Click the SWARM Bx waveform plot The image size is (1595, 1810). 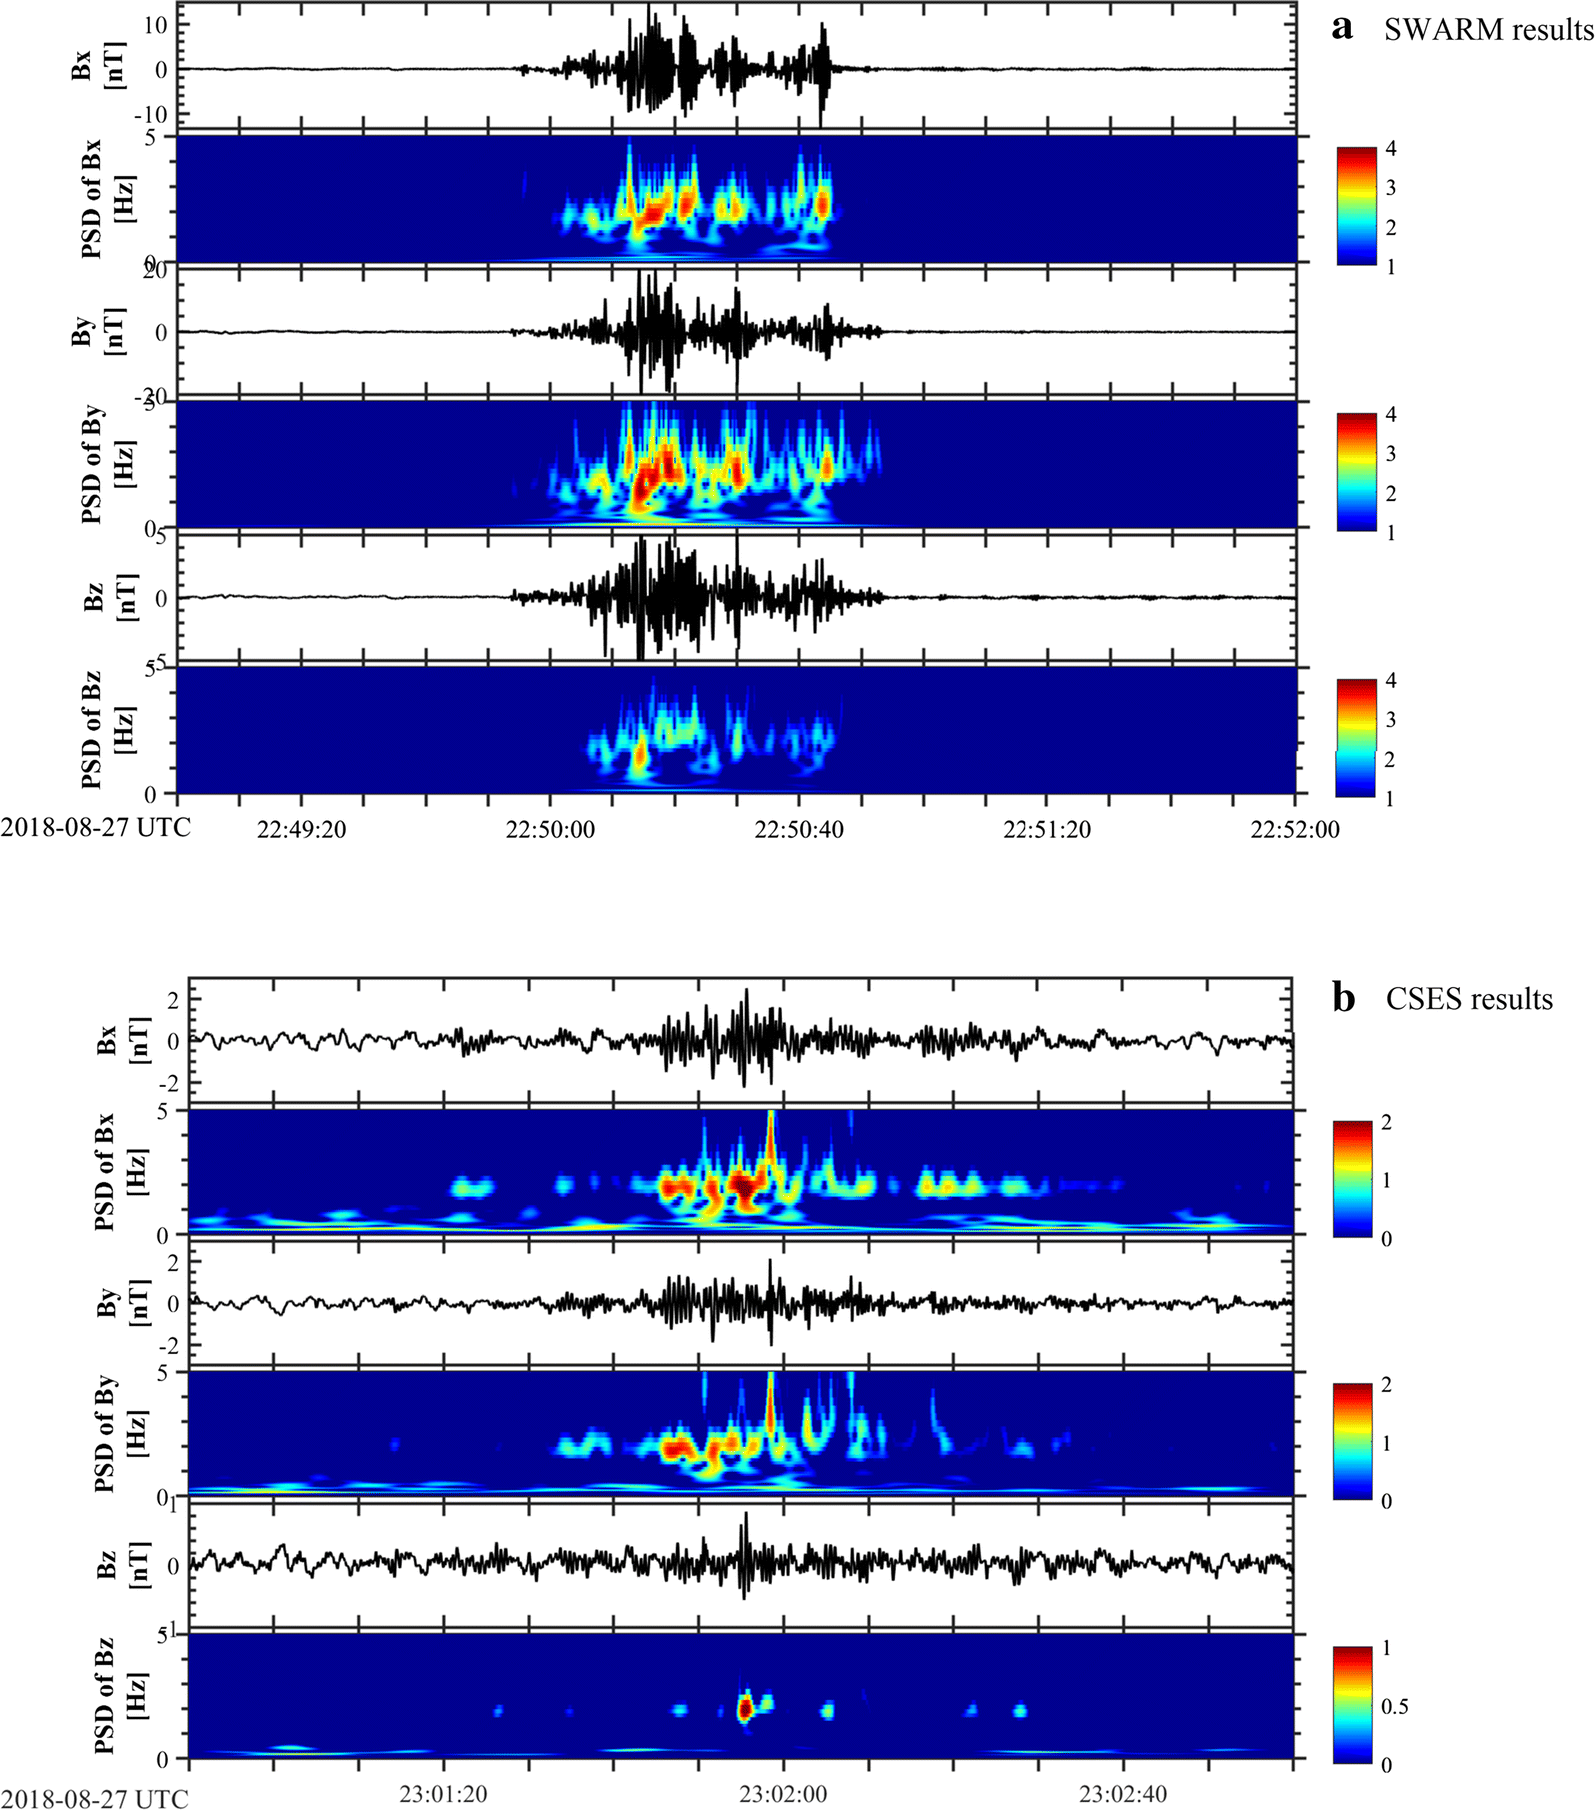(x=737, y=68)
